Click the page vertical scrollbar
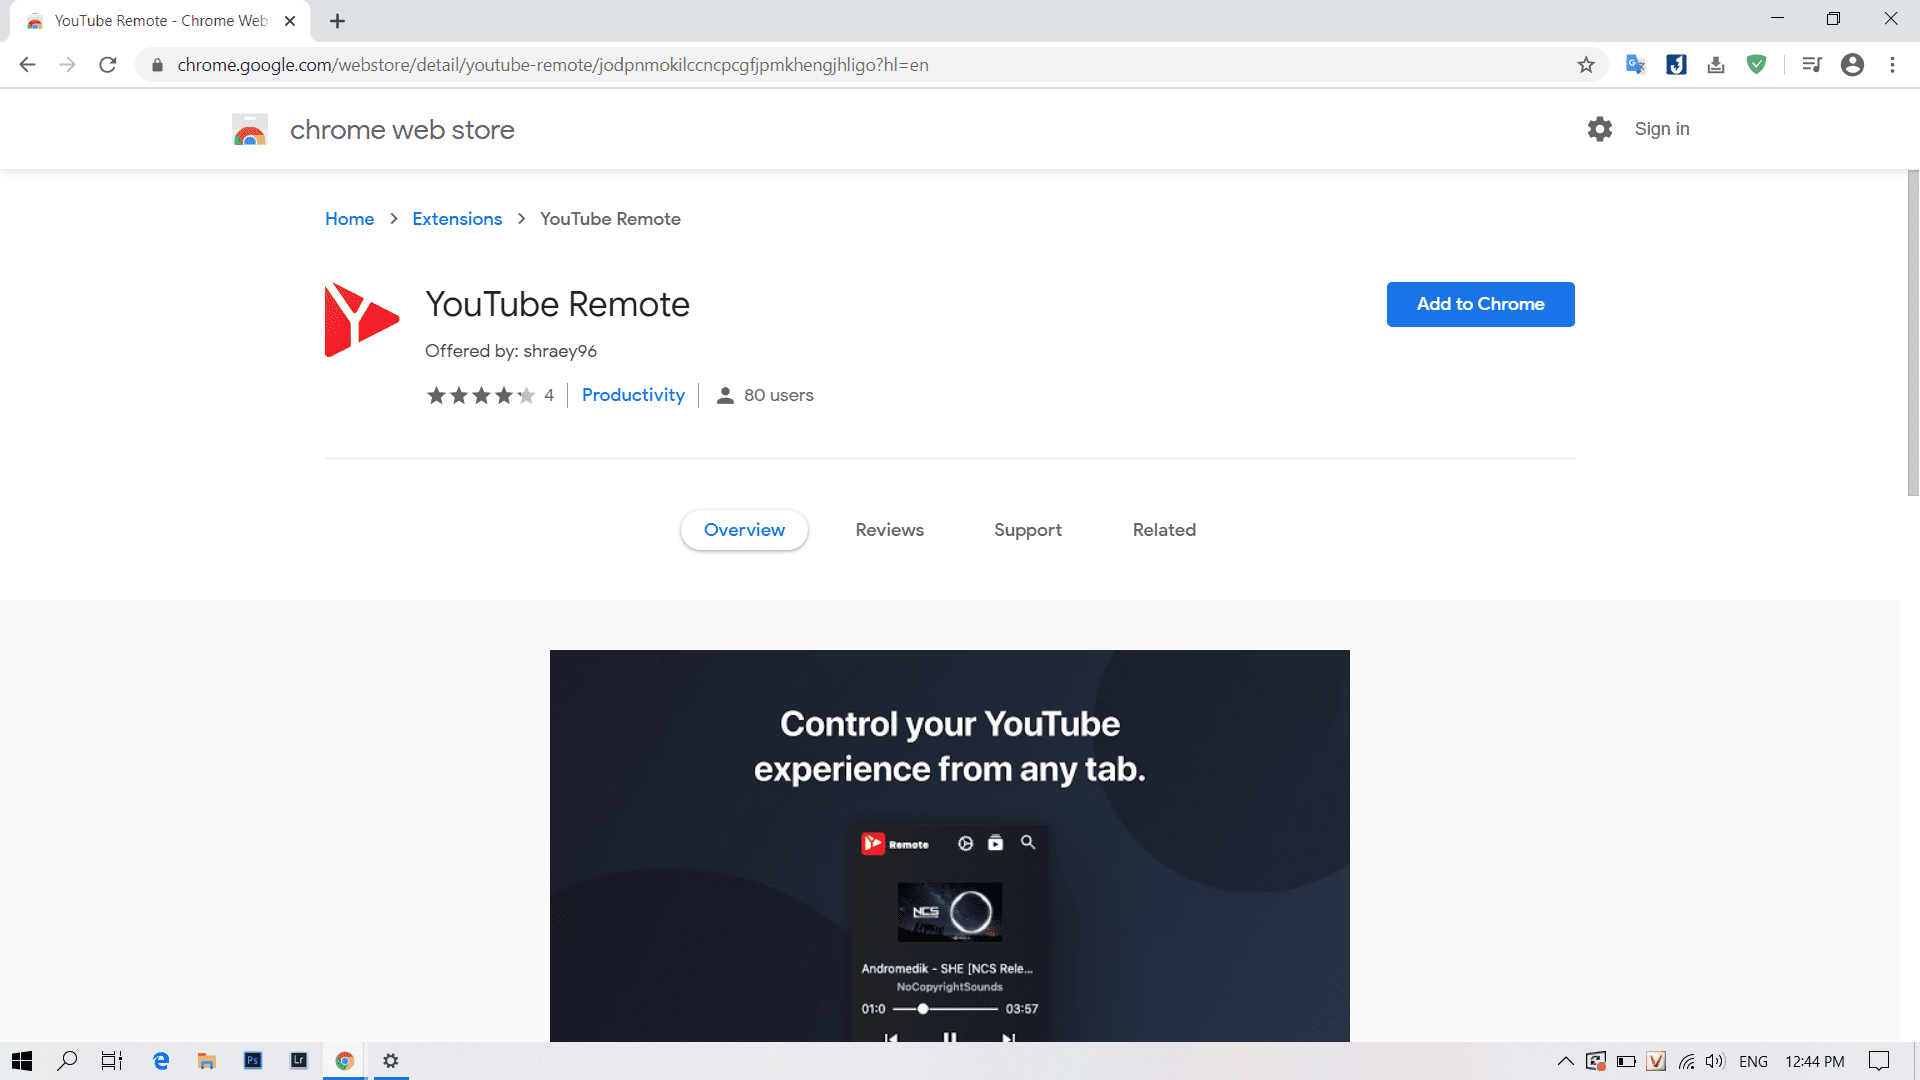Image resolution: width=1920 pixels, height=1080 pixels. point(1912,333)
